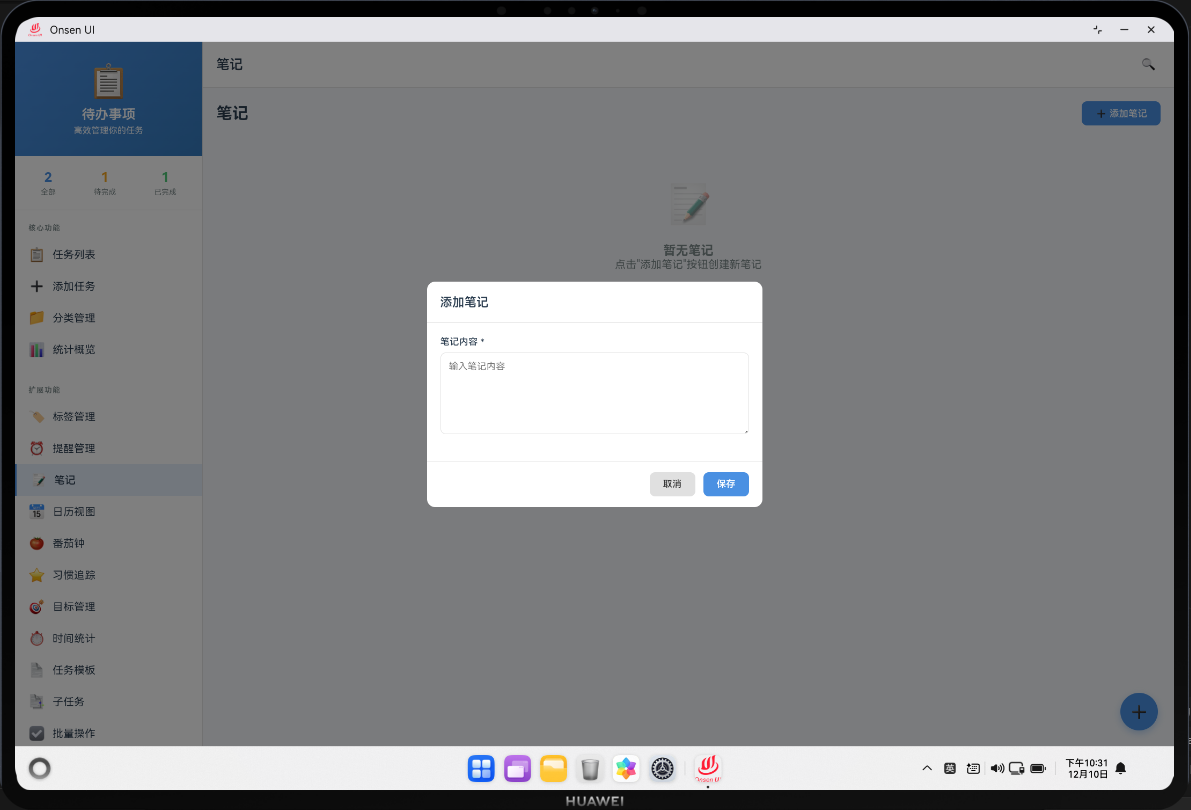Viewport: 1191px width, 810px height.
Task: Focus the 笔记内容 text area
Action: pos(594,393)
